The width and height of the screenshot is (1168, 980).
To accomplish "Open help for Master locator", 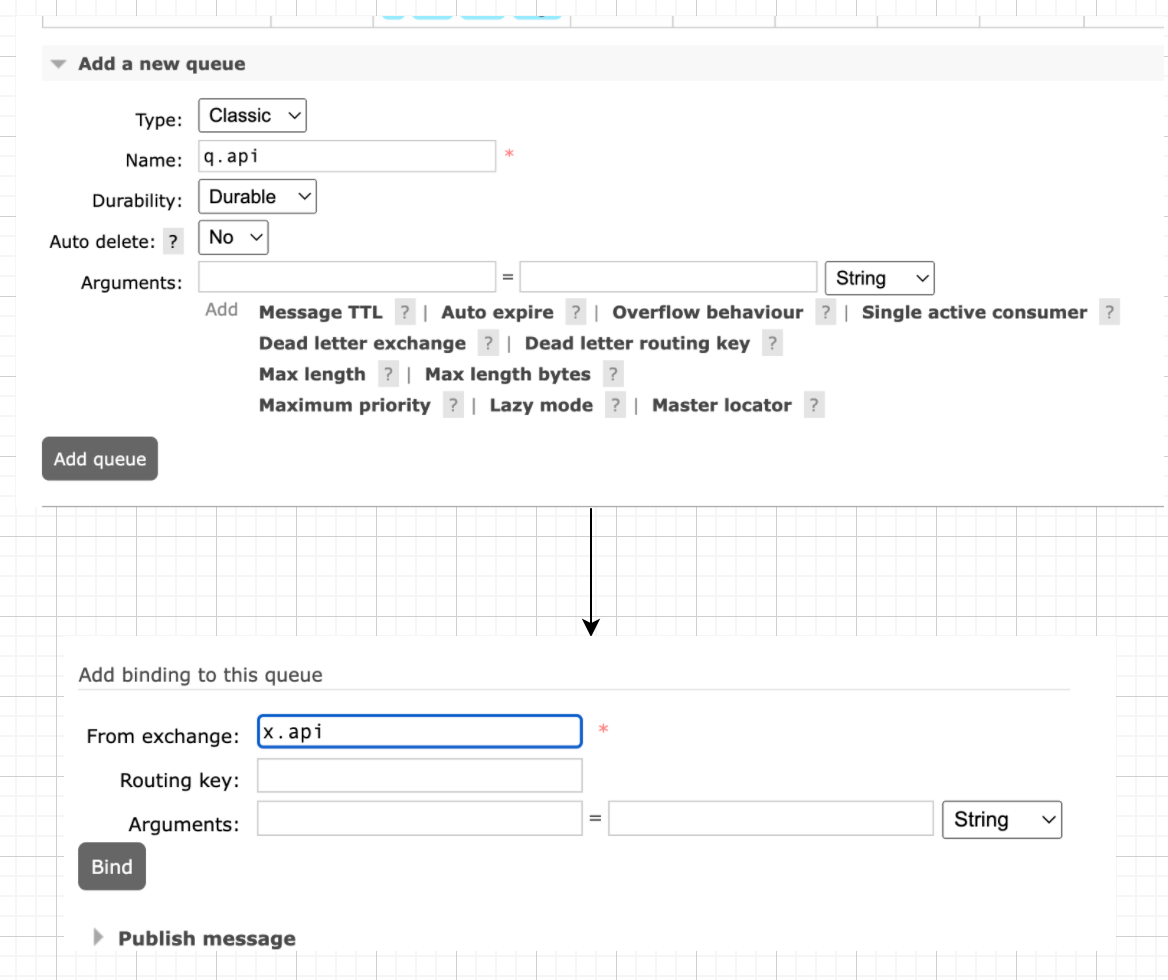I will pos(814,405).
